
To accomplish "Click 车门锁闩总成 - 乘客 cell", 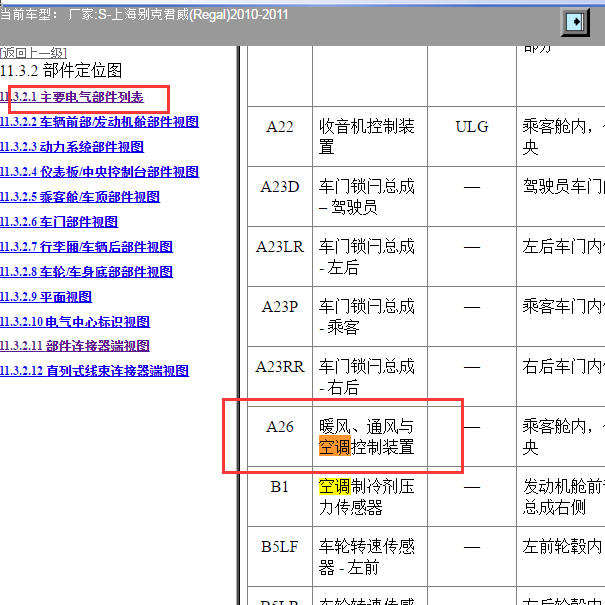I will (x=370, y=317).
